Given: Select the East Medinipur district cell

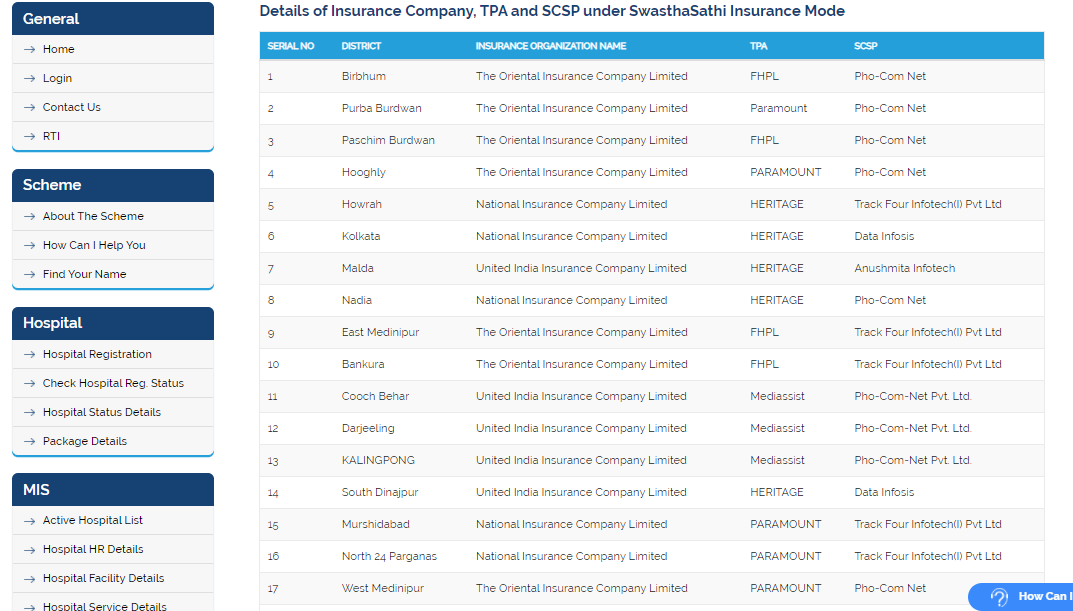Looking at the screenshot, I should coord(380,333).
